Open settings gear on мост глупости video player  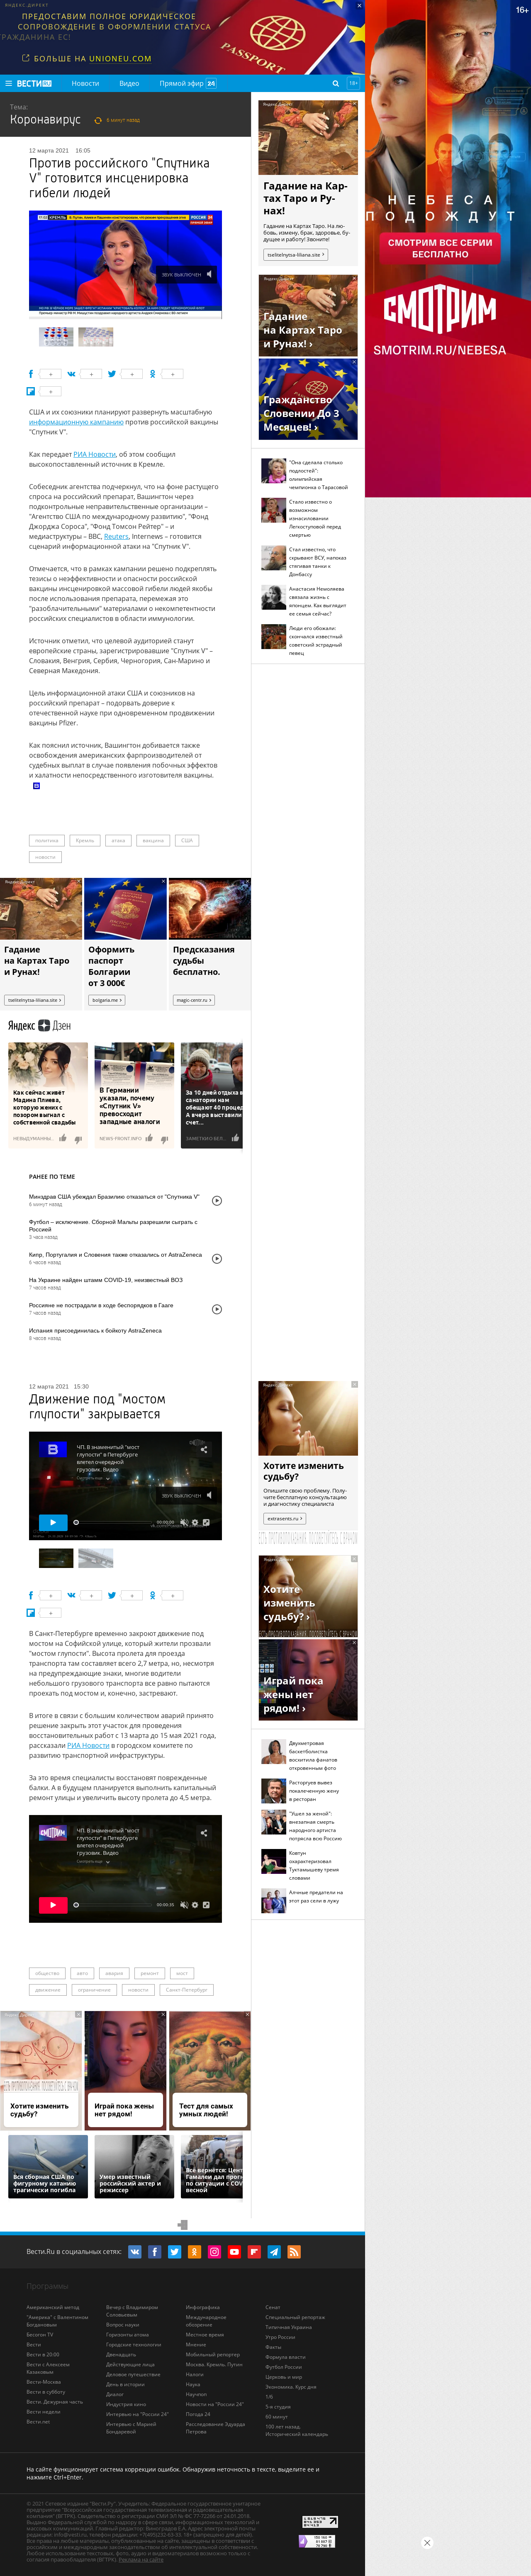[x=195, y=1522]
